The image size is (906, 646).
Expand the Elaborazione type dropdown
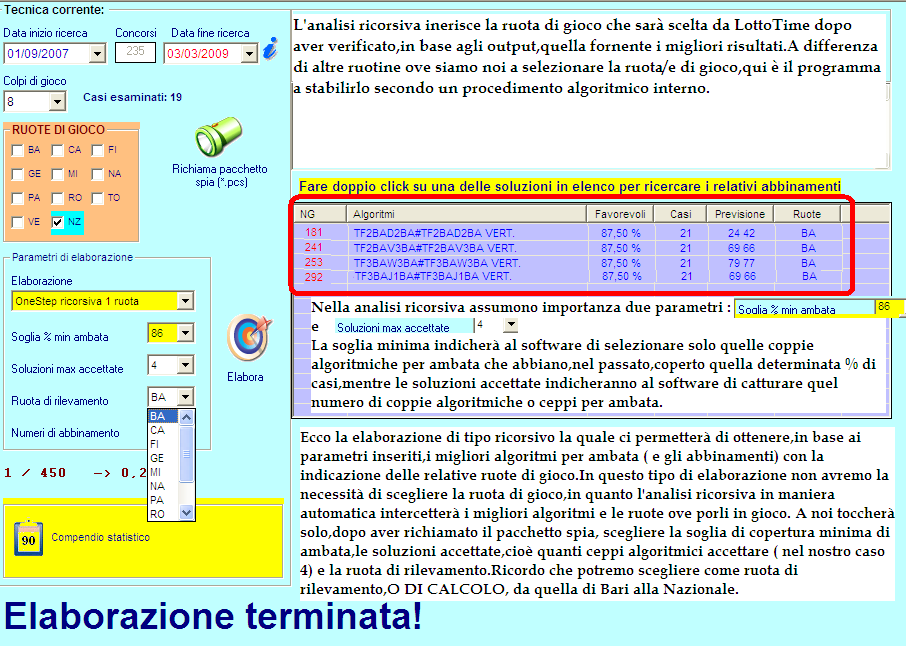[x=185, y=301]
